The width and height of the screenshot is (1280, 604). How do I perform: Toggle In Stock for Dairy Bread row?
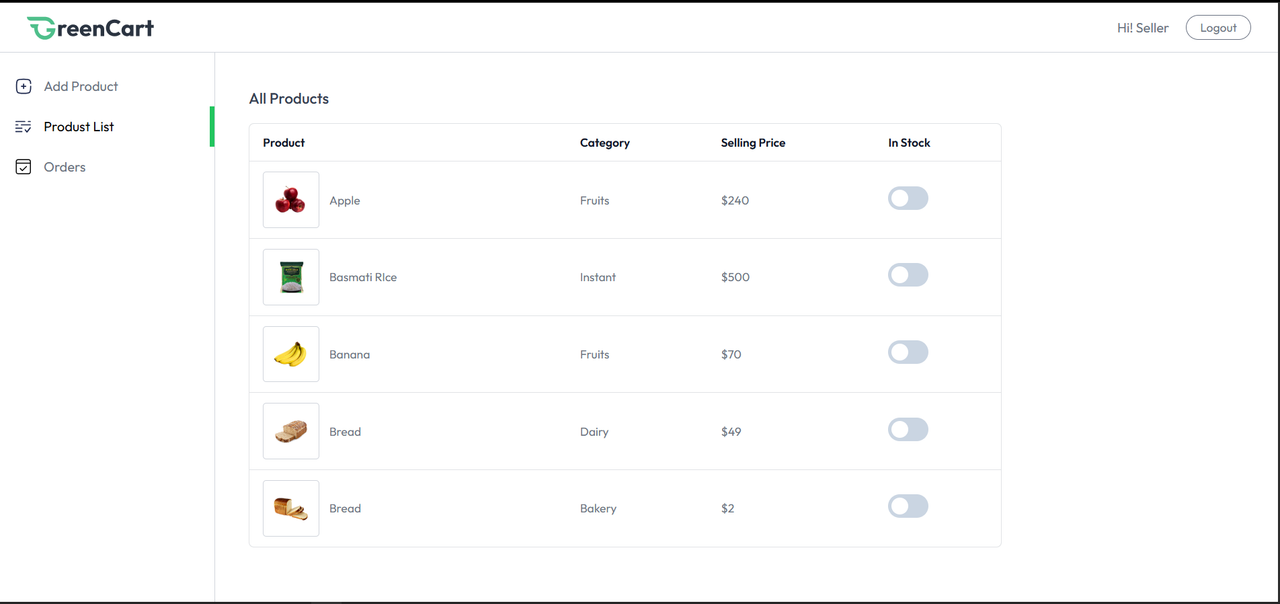click(x=908, y=429)
